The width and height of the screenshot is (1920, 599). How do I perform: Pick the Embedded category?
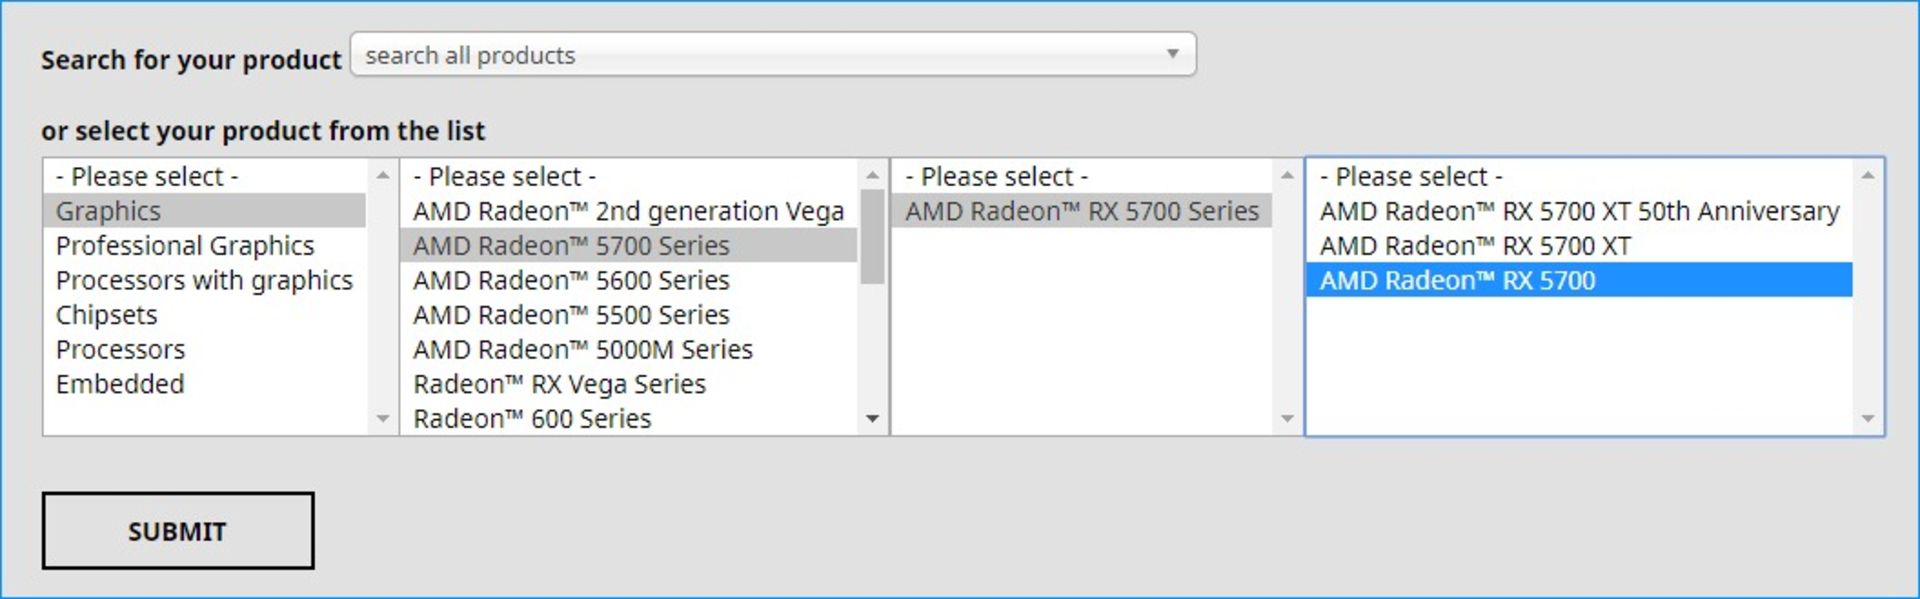point(120,384)
